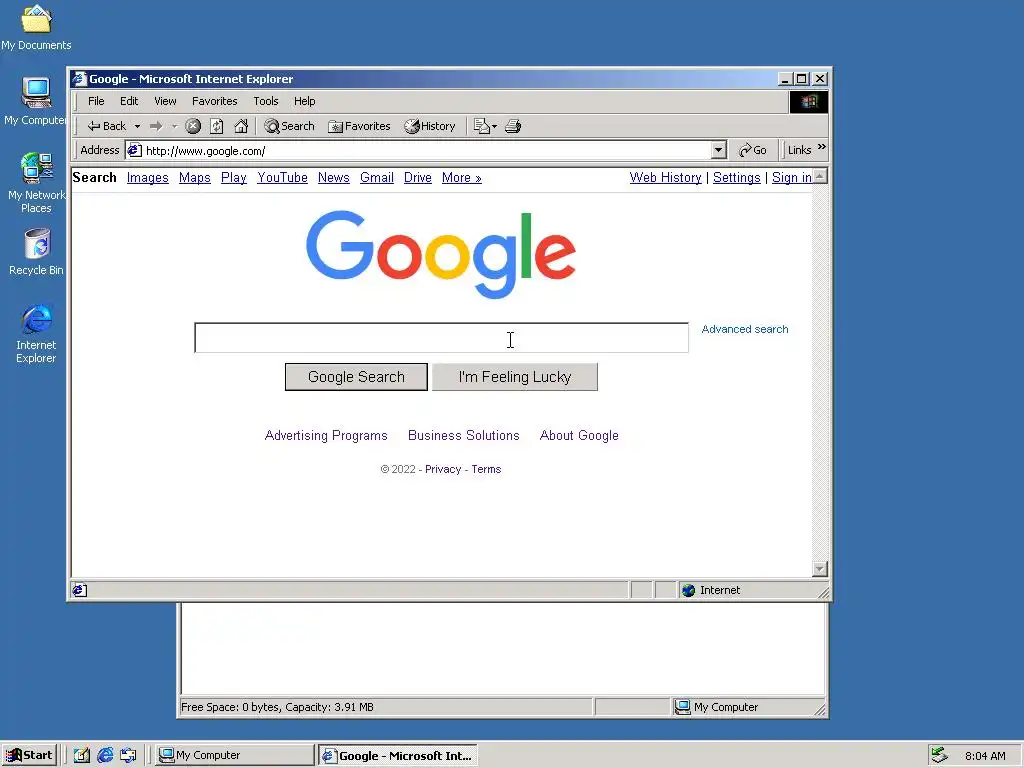Open the Edit menu

[129, 101]
